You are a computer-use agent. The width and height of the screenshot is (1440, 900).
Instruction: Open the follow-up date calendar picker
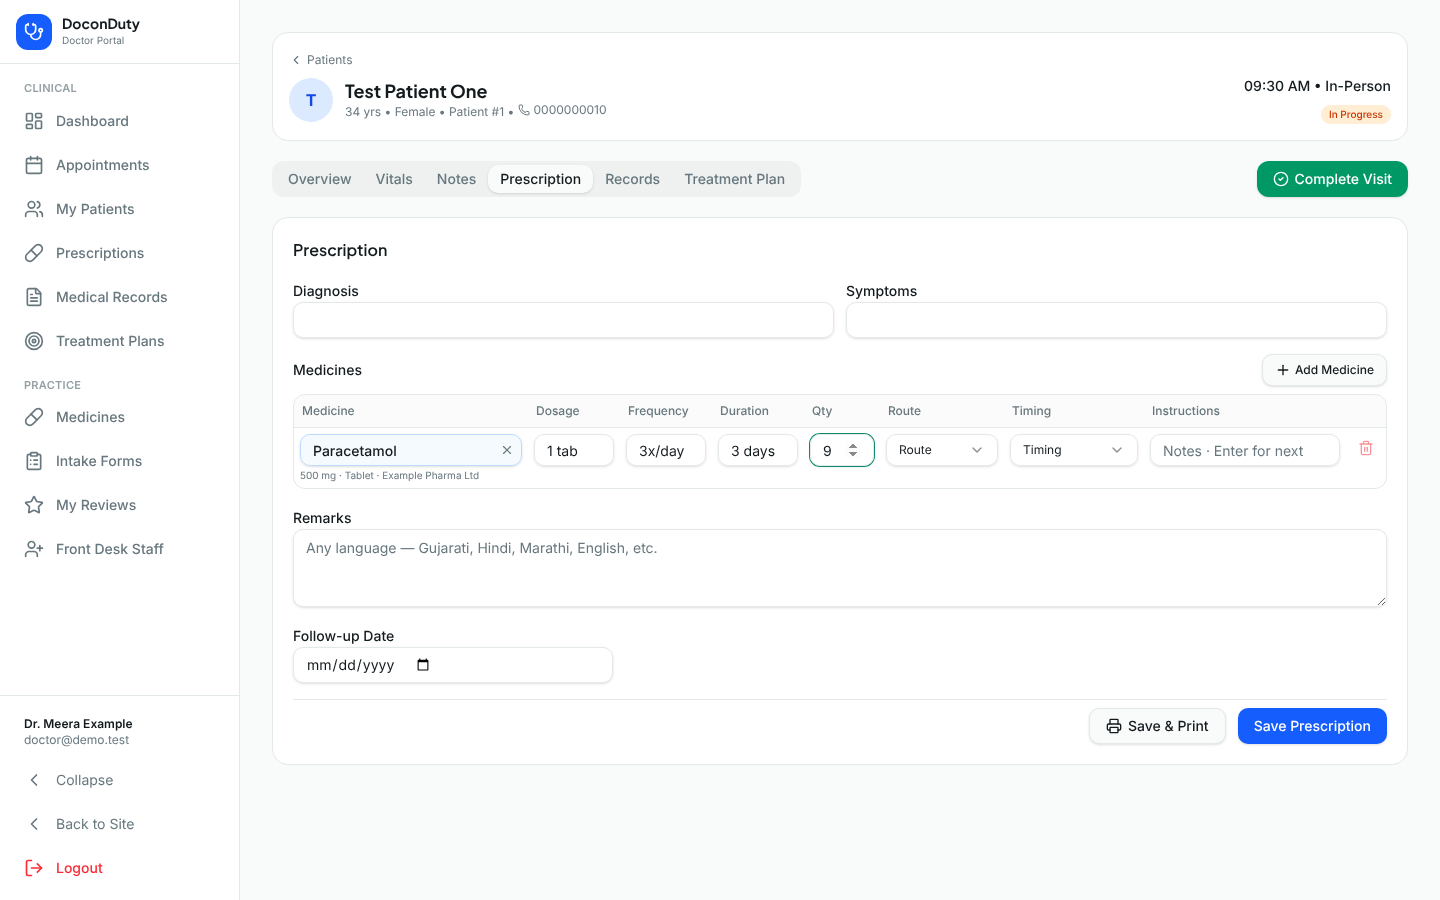coord(423,665)
